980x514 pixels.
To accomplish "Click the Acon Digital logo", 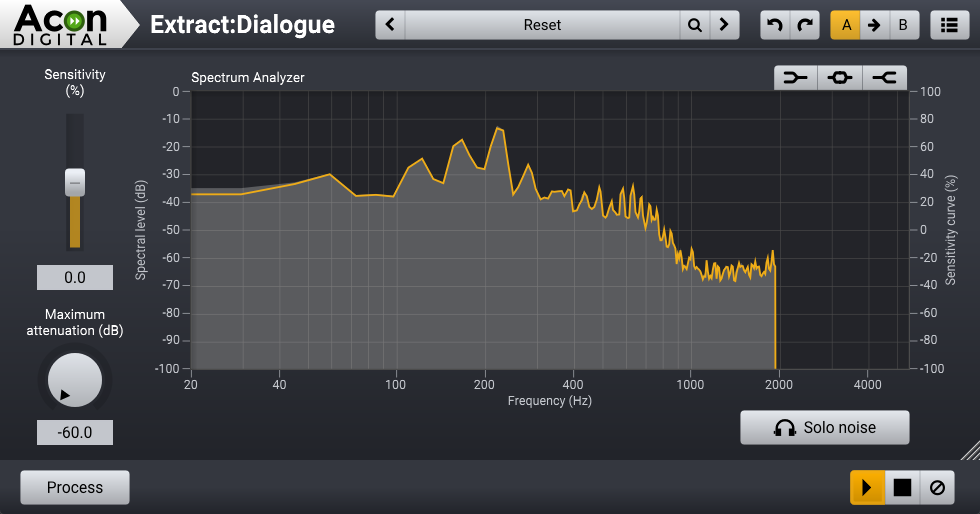I will pos(61,25).
